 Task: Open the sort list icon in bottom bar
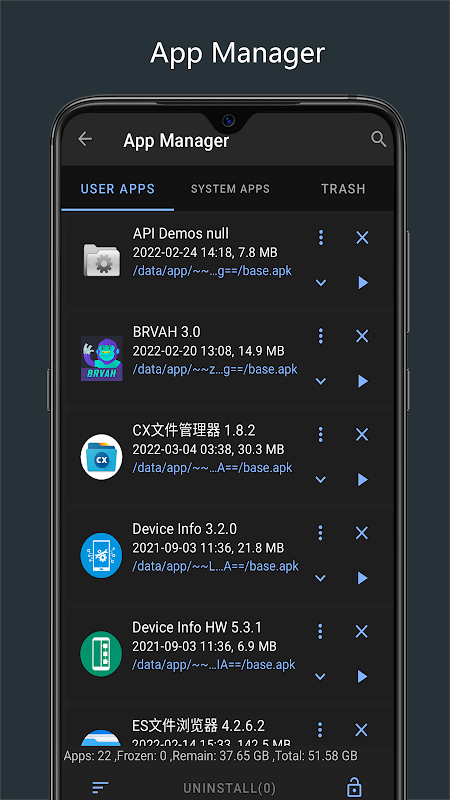[x=101, y=787]
